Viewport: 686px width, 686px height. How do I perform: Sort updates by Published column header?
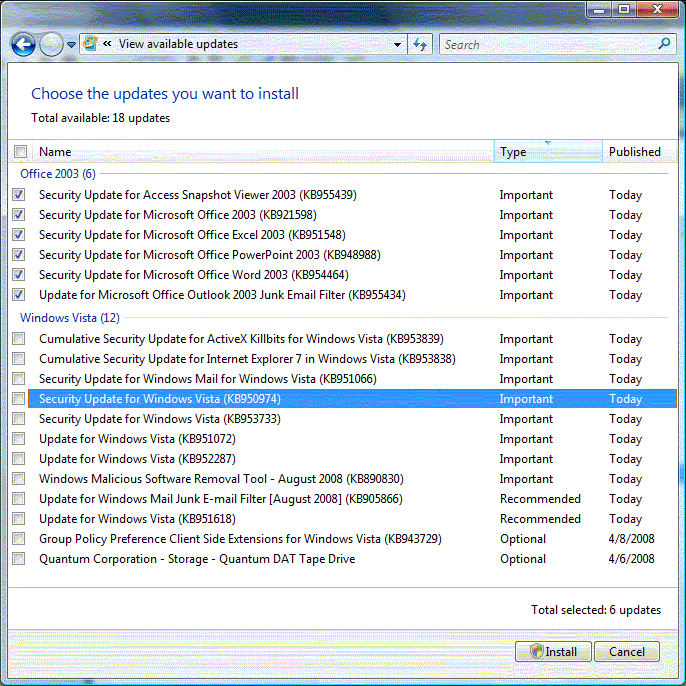pyautogui.click(x=639, y=152)
